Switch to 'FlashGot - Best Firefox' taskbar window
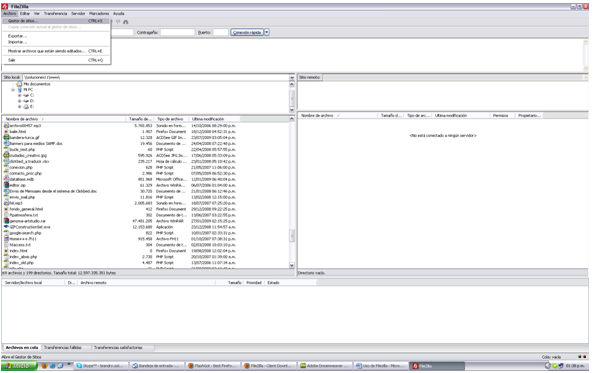This screenshot has height=373, width=600. click(x=213, y=366)
